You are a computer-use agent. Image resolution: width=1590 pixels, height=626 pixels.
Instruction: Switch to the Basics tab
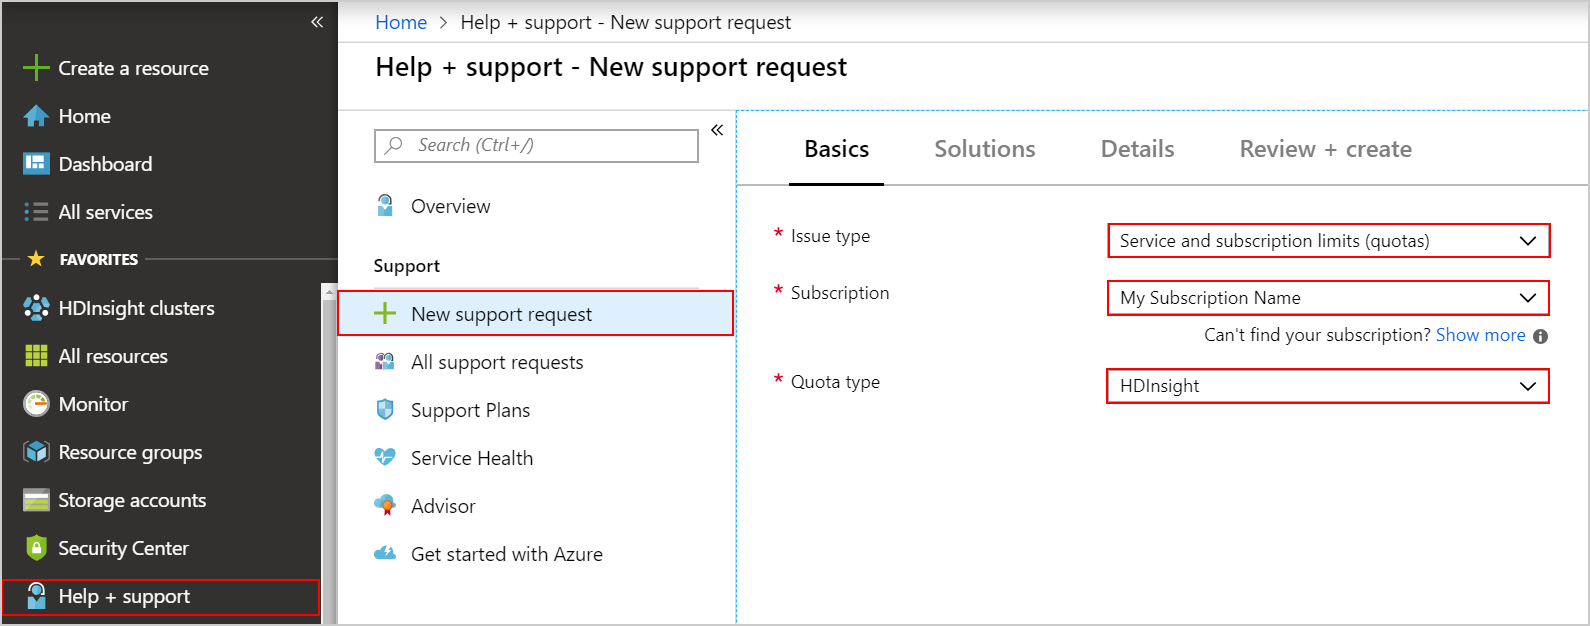coord(836,149)
